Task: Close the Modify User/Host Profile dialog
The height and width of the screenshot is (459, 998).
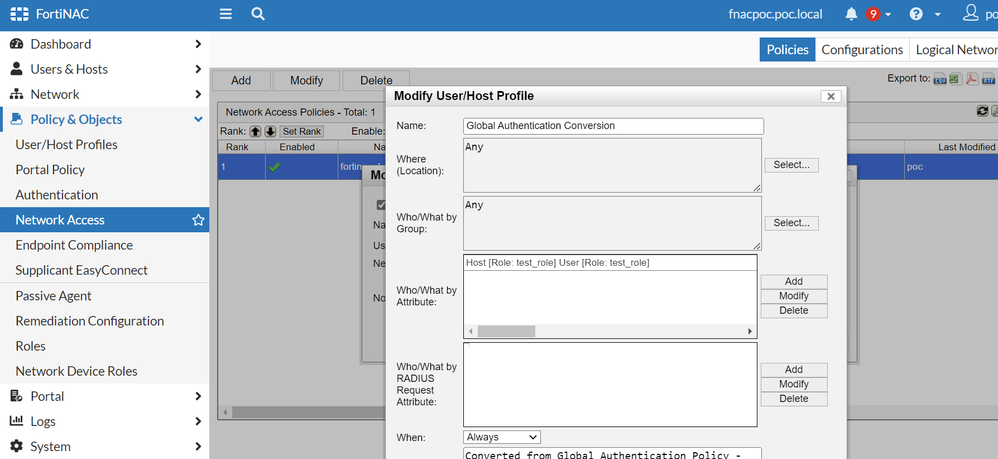Action: coord(831,97)
